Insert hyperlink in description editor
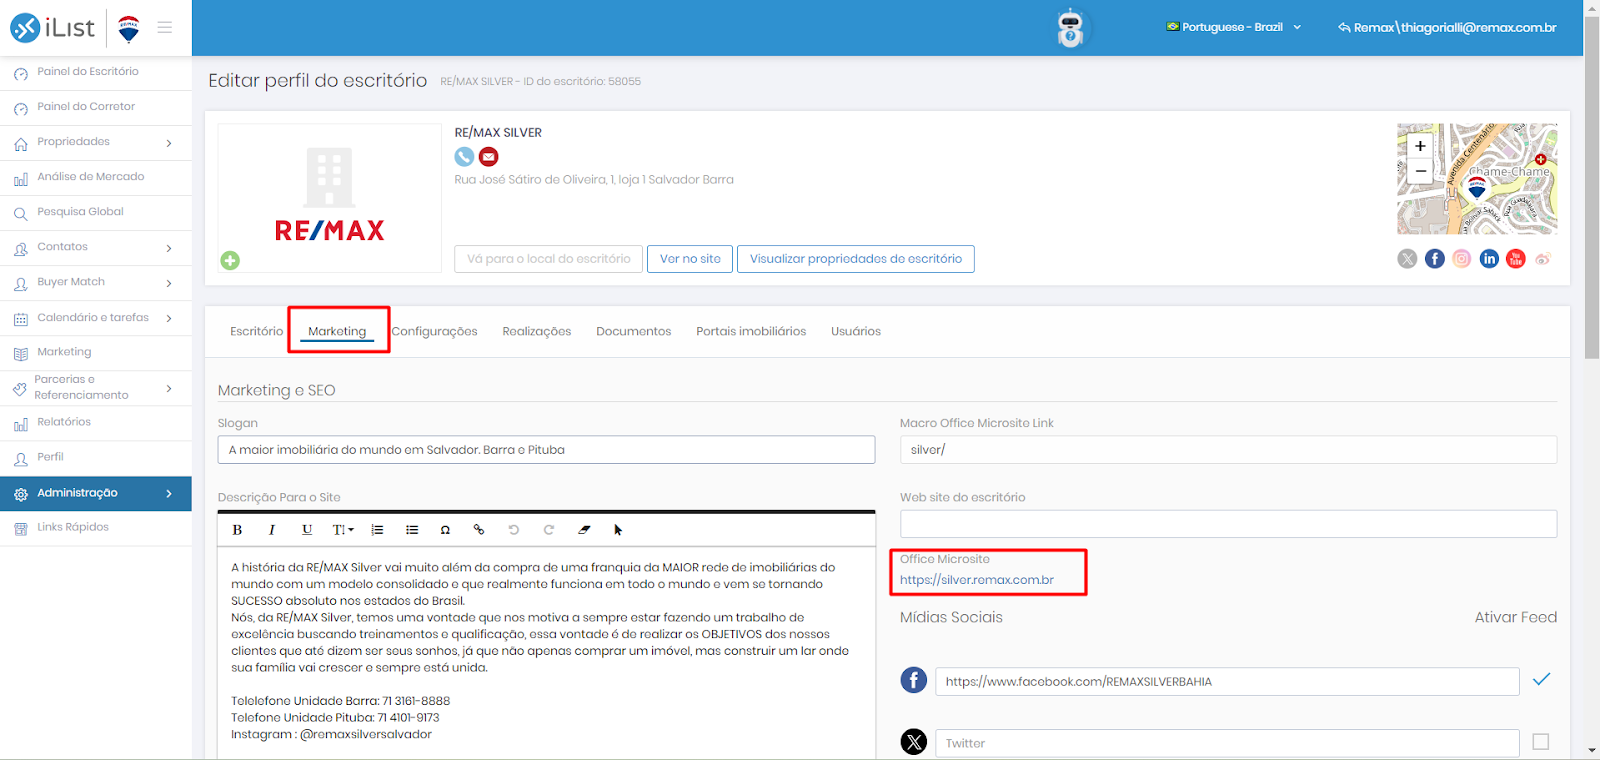This screenshot has width=1600, height=760. pos(479,530)
